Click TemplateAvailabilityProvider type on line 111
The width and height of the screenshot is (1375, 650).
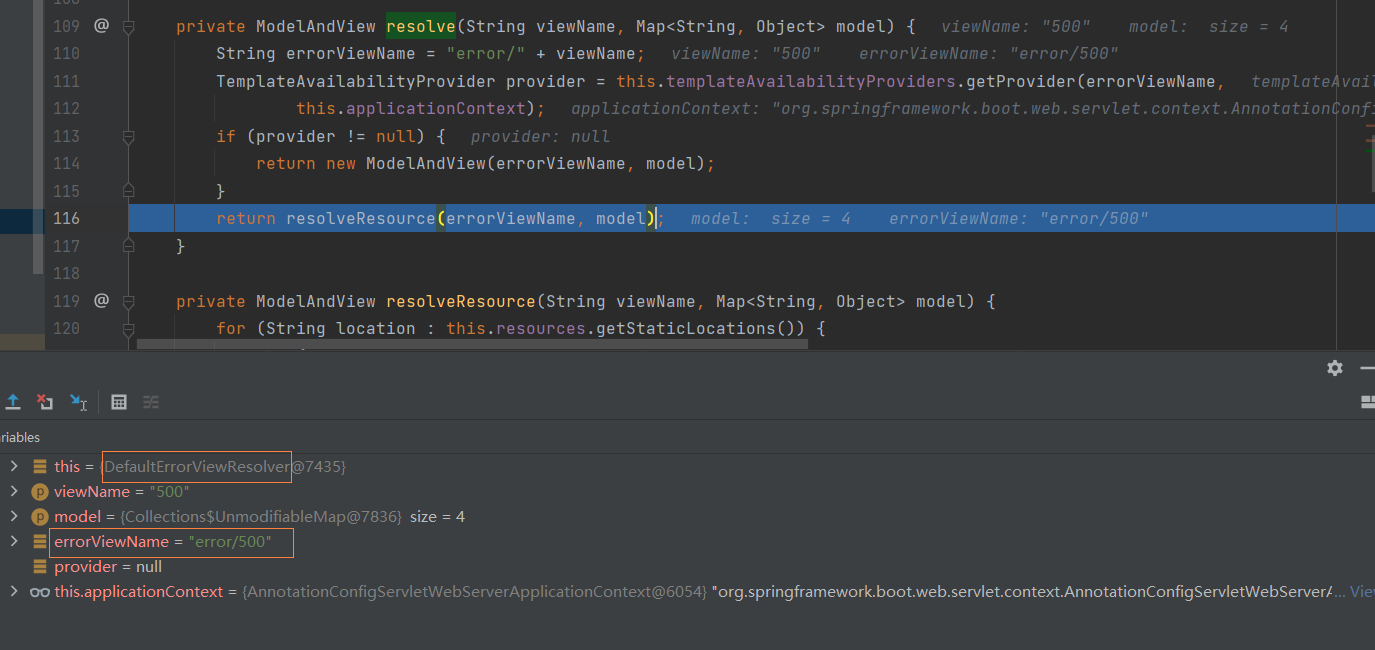click(x=356, y=82)
